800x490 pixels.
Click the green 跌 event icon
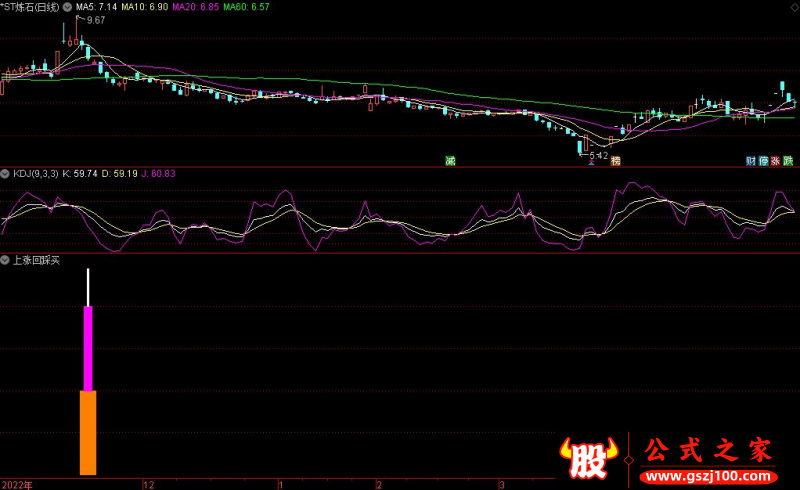788,160
